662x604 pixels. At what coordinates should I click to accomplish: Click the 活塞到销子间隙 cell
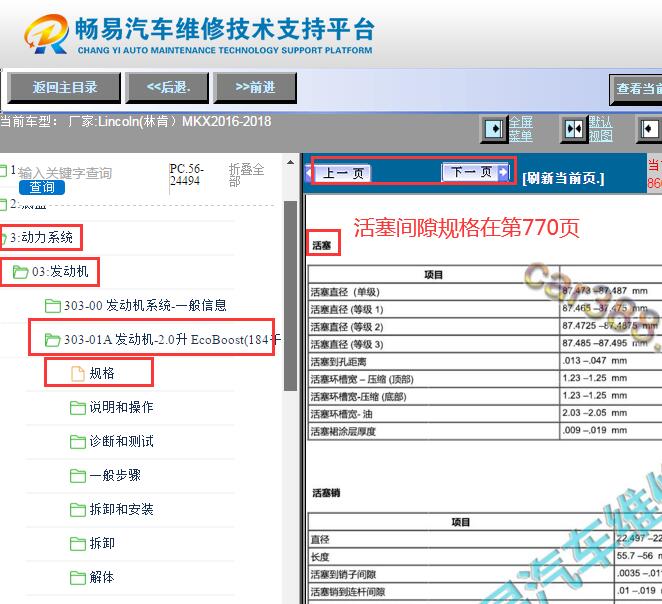coord(461,574)
